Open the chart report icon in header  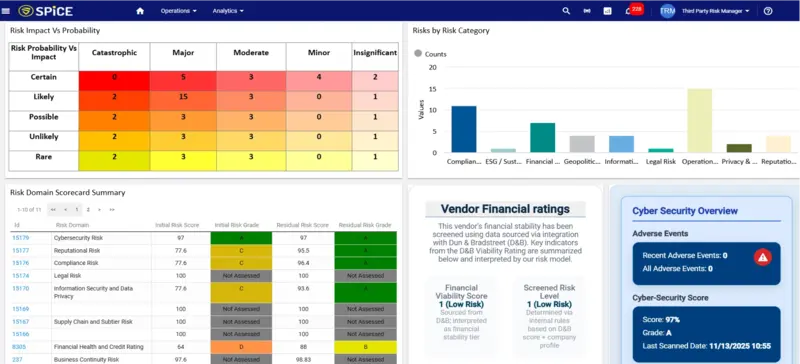[607, 11]
